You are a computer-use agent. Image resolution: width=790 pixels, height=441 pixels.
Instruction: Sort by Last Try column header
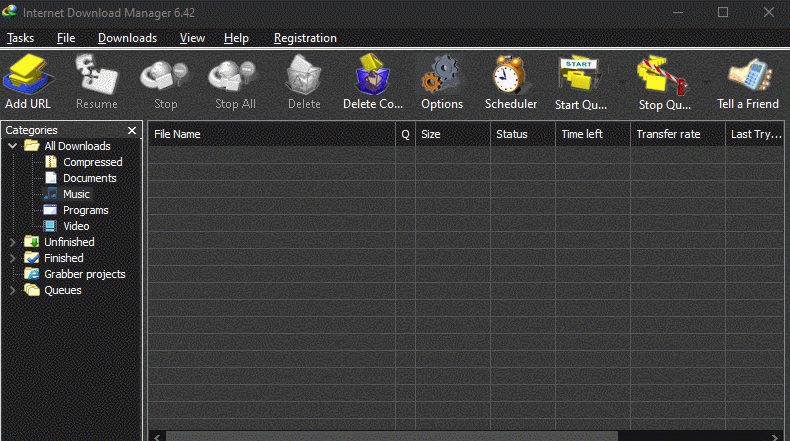755,134
